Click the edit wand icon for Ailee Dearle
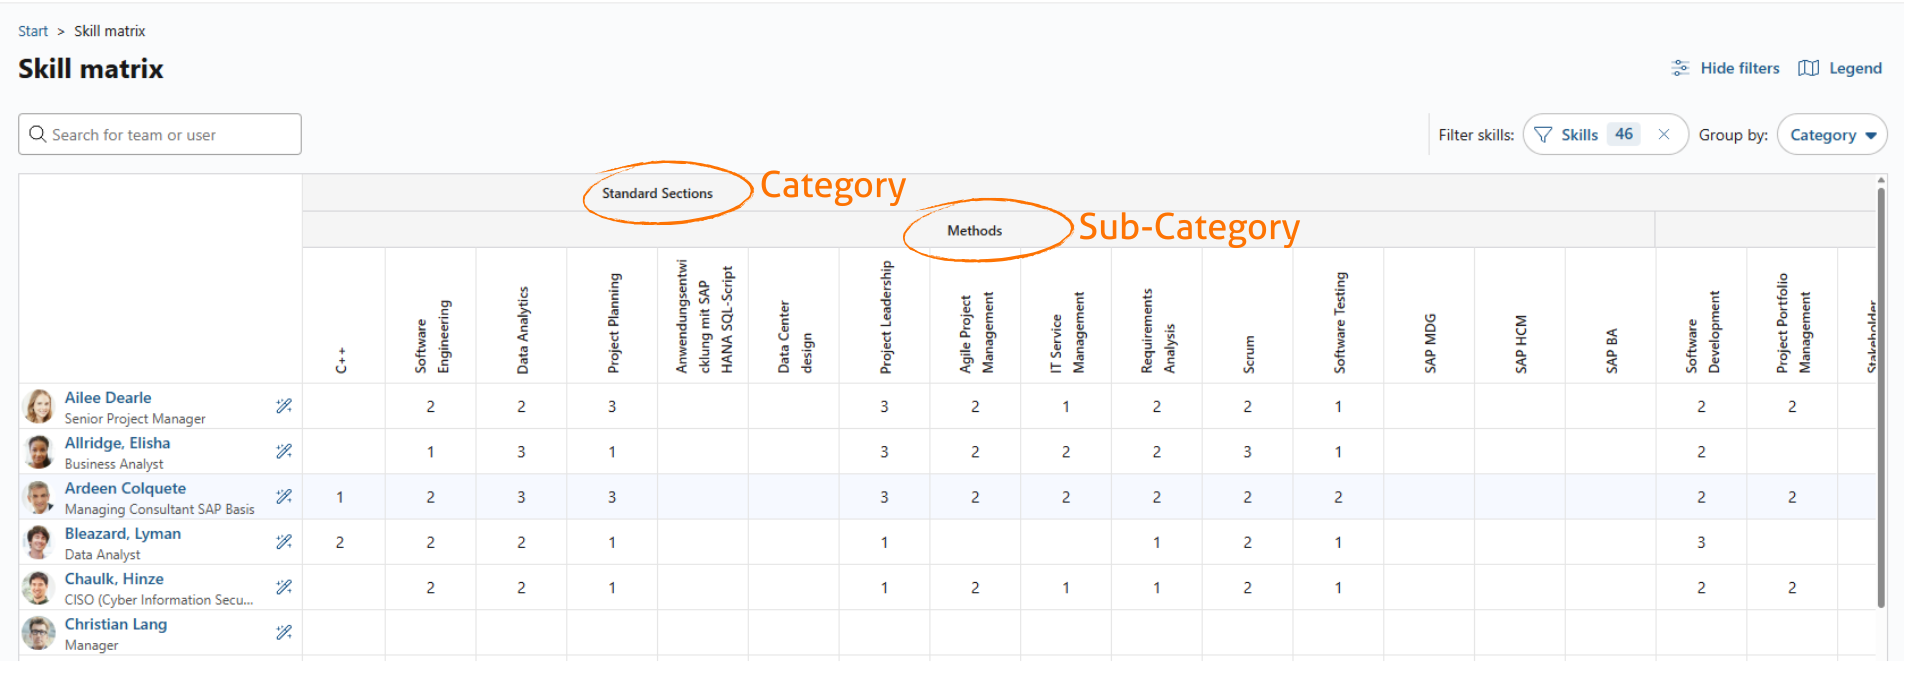The width and height of the screenshot is (1920, 691). tap(284, 406)
